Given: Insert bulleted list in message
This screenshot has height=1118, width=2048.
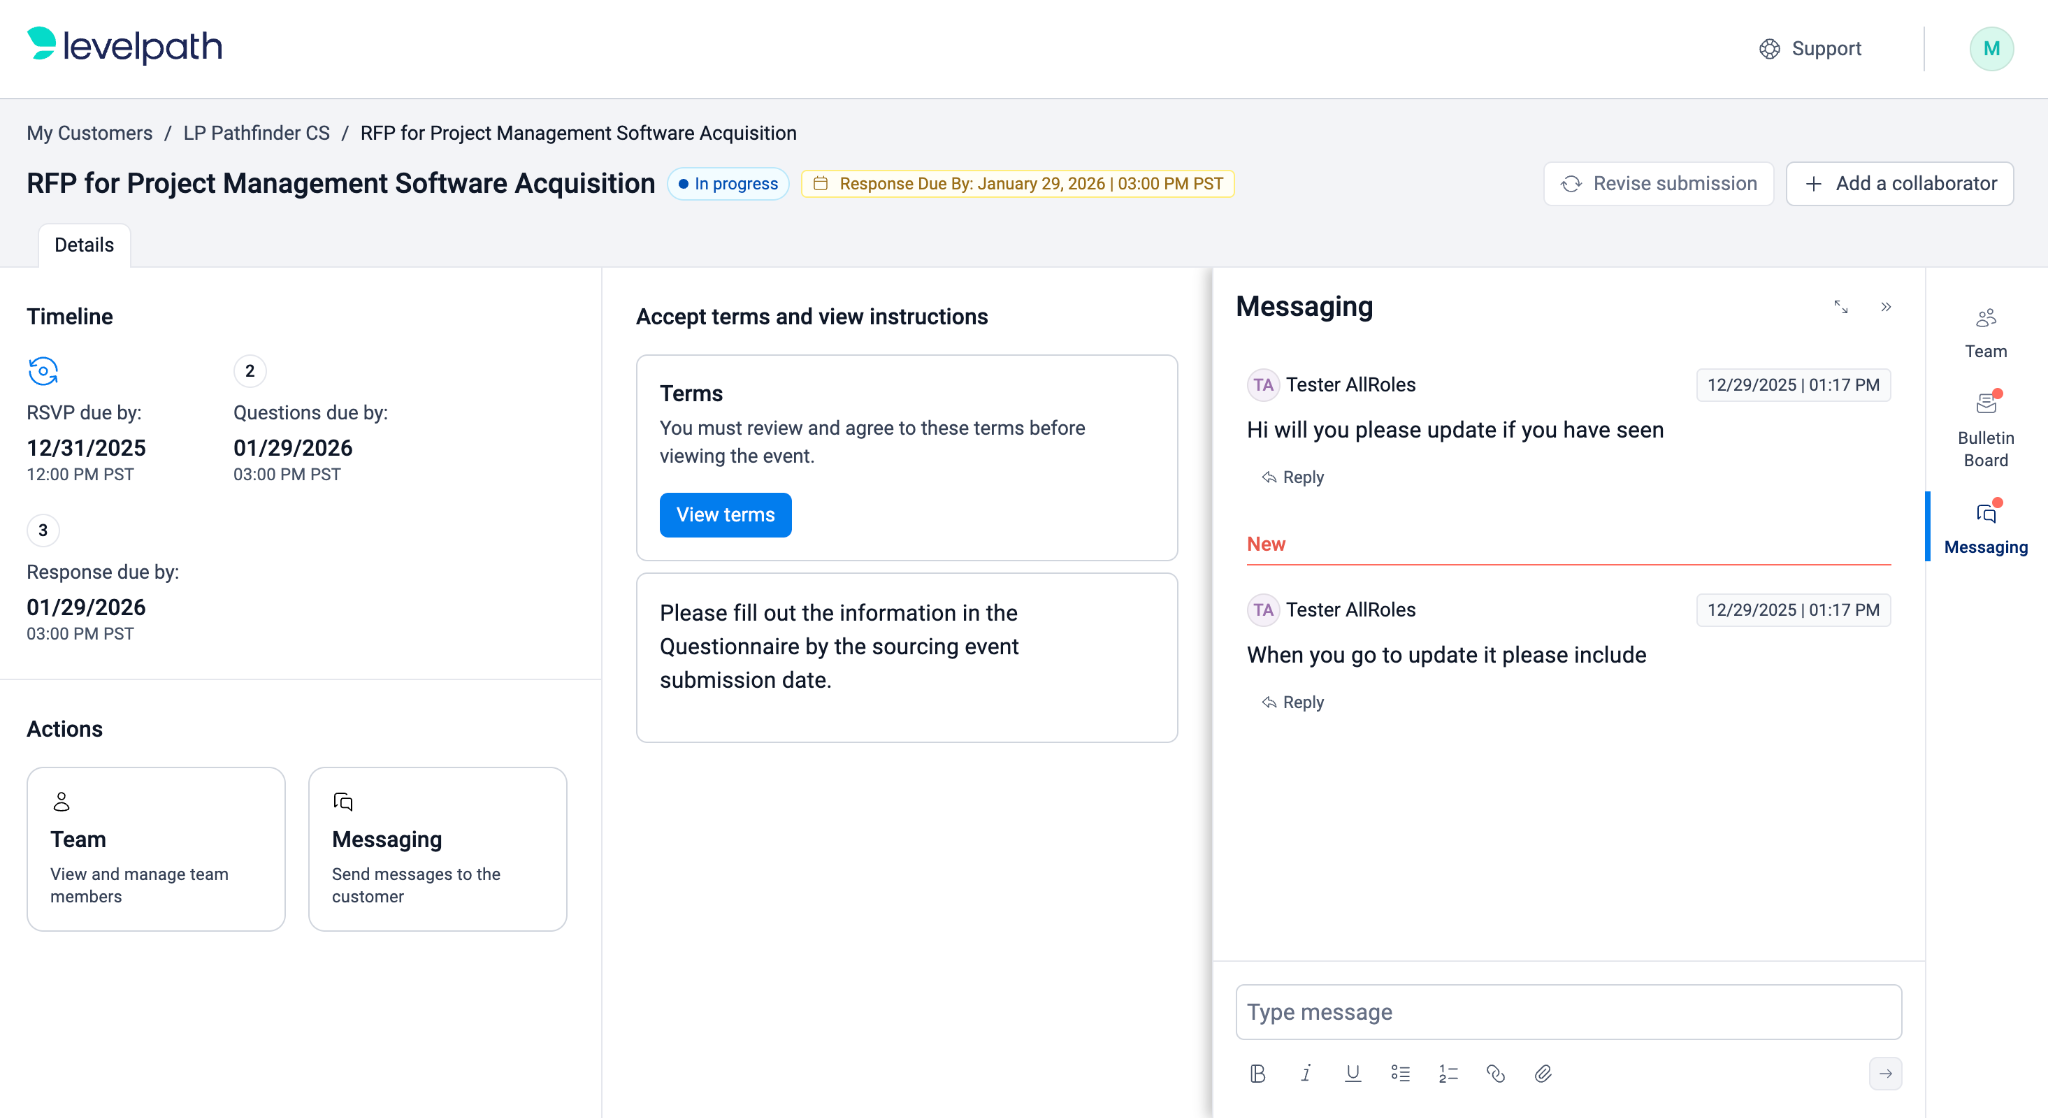Looking at the screenshot, I should coord(1400,1073).
